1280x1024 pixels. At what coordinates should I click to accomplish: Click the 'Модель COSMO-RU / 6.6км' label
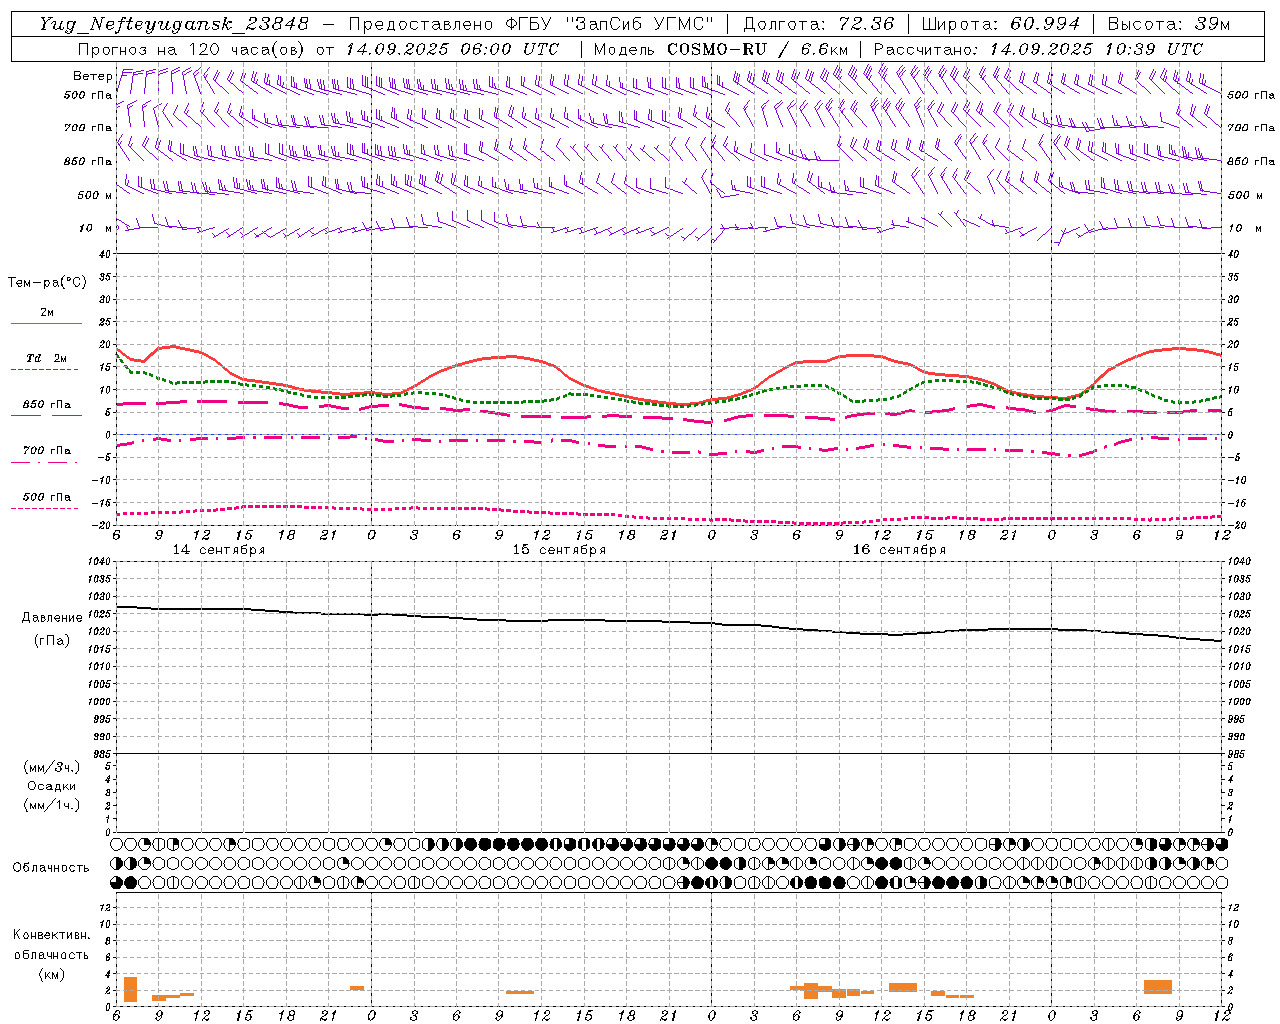(721, 49)
